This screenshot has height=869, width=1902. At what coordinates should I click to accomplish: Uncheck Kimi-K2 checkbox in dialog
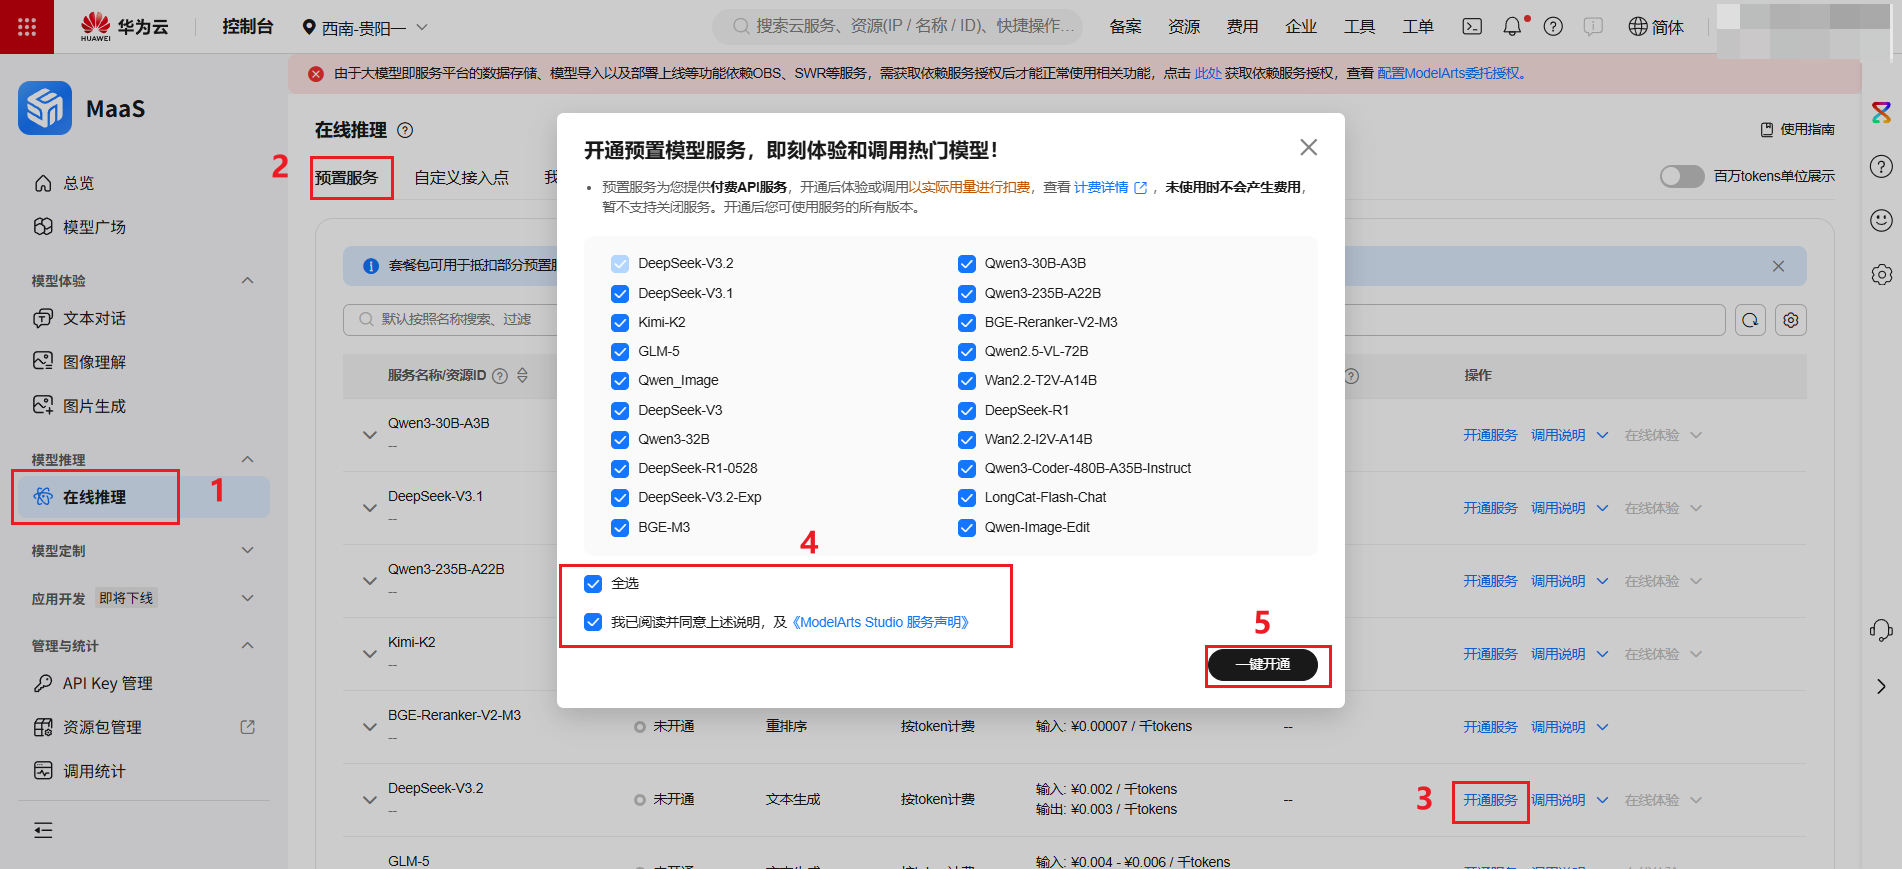tap(620, 322)
